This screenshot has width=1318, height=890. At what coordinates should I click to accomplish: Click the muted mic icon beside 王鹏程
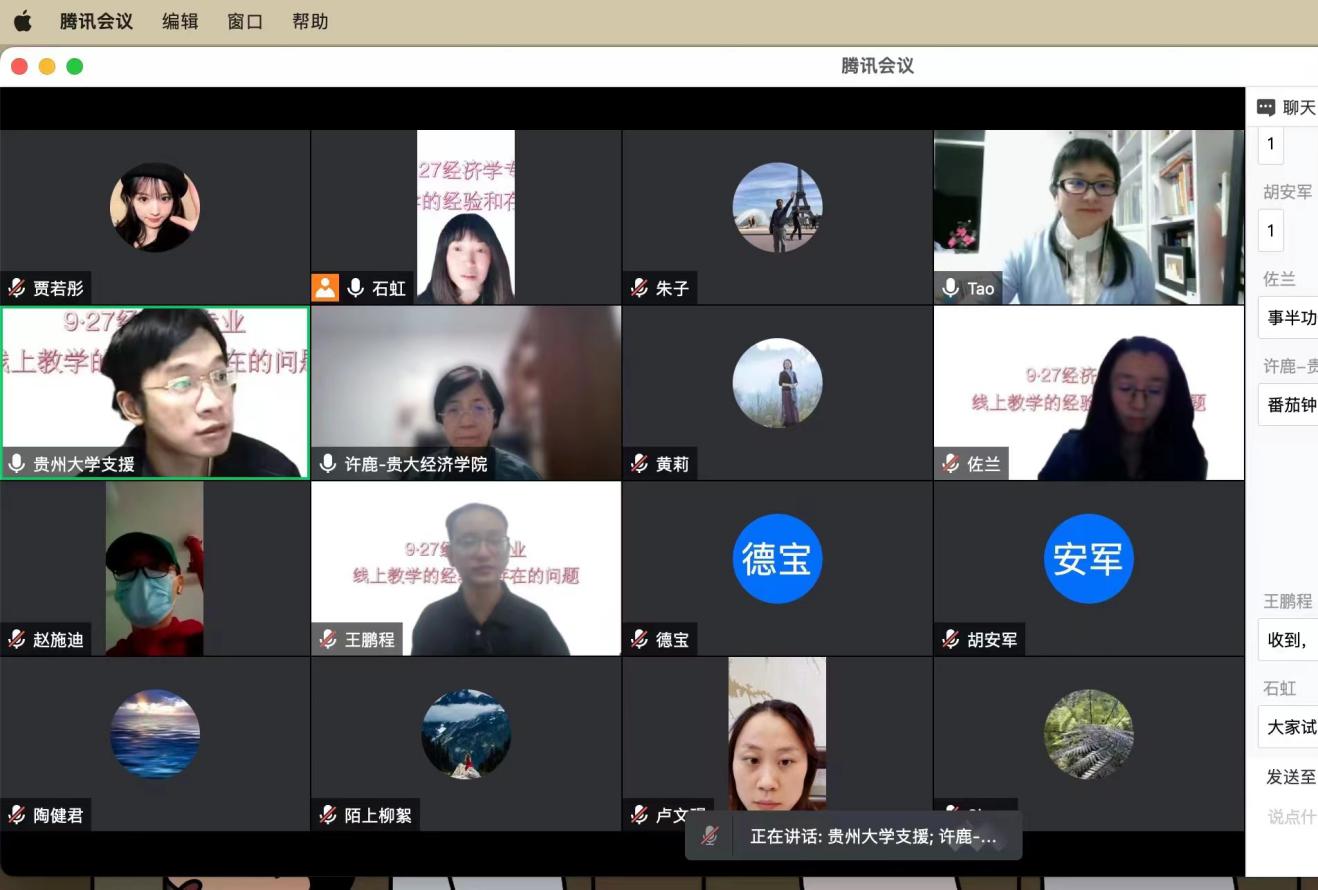pos(328,639)
